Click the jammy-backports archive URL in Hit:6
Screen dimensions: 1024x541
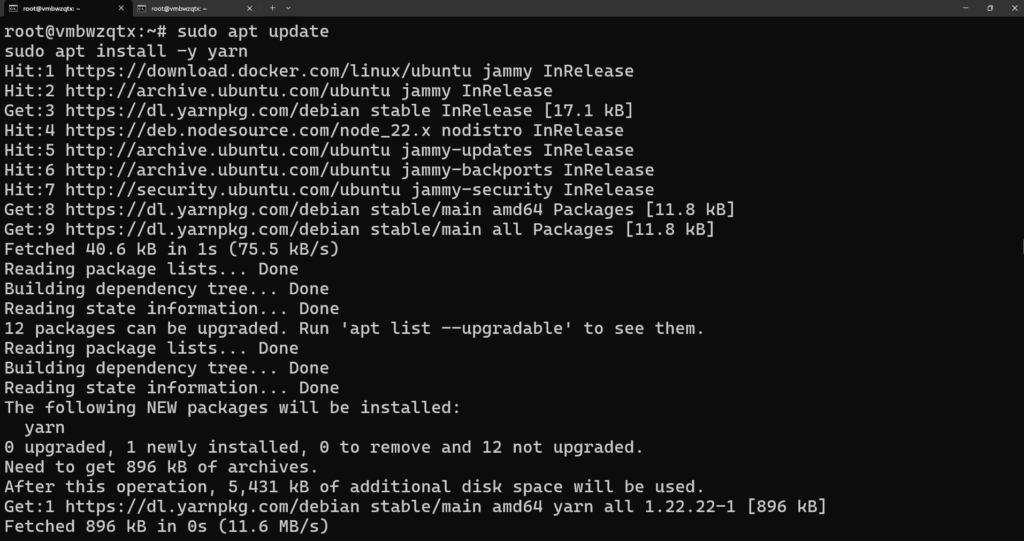(227, 170)
